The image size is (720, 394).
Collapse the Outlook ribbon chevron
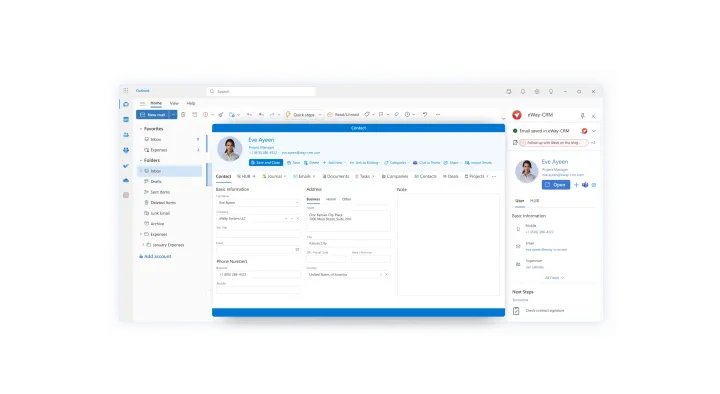tap(503, 118)
